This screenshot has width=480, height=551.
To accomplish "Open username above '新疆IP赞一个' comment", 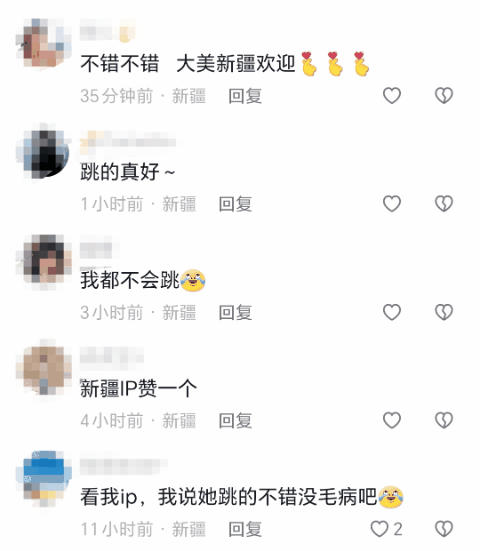I will (x=112, y=357).
